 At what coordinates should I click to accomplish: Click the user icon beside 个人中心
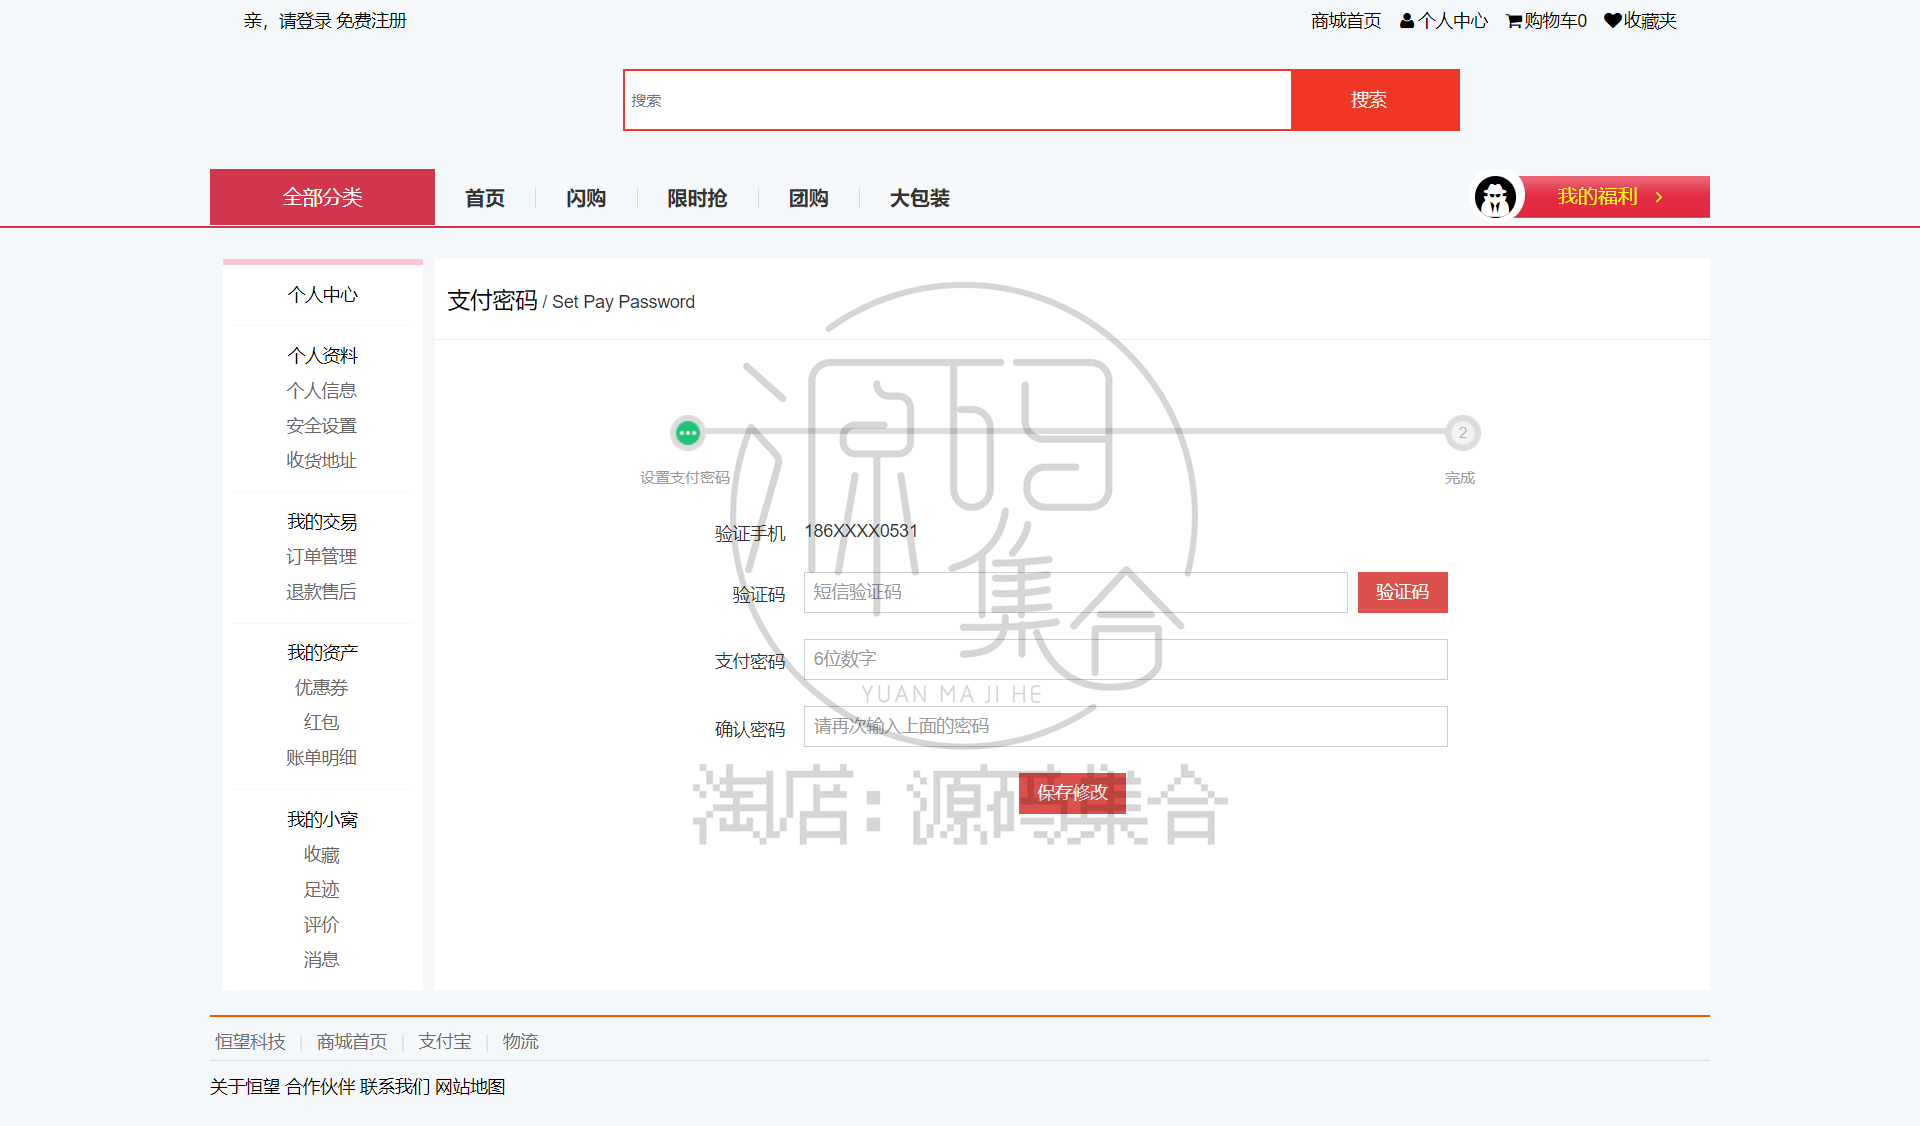pyautogui.click(x=1407, y=21)
